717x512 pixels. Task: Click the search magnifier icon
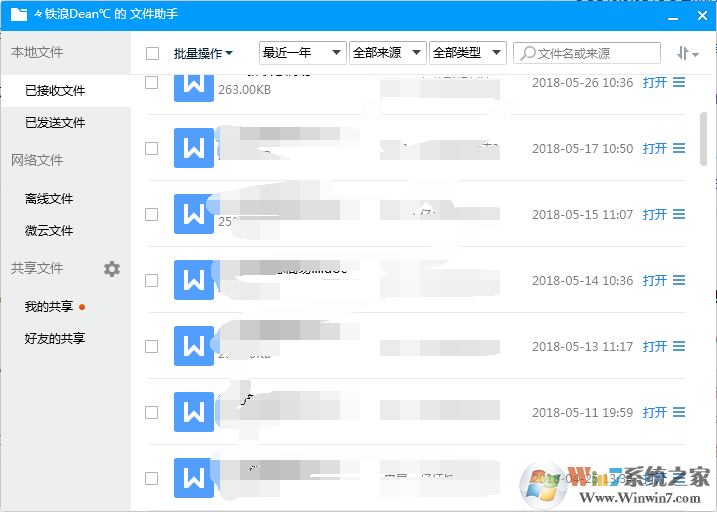(x=527, y=53)
